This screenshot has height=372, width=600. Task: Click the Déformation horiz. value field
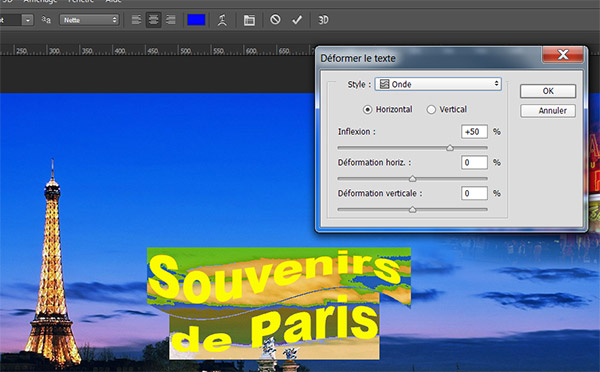474,163
